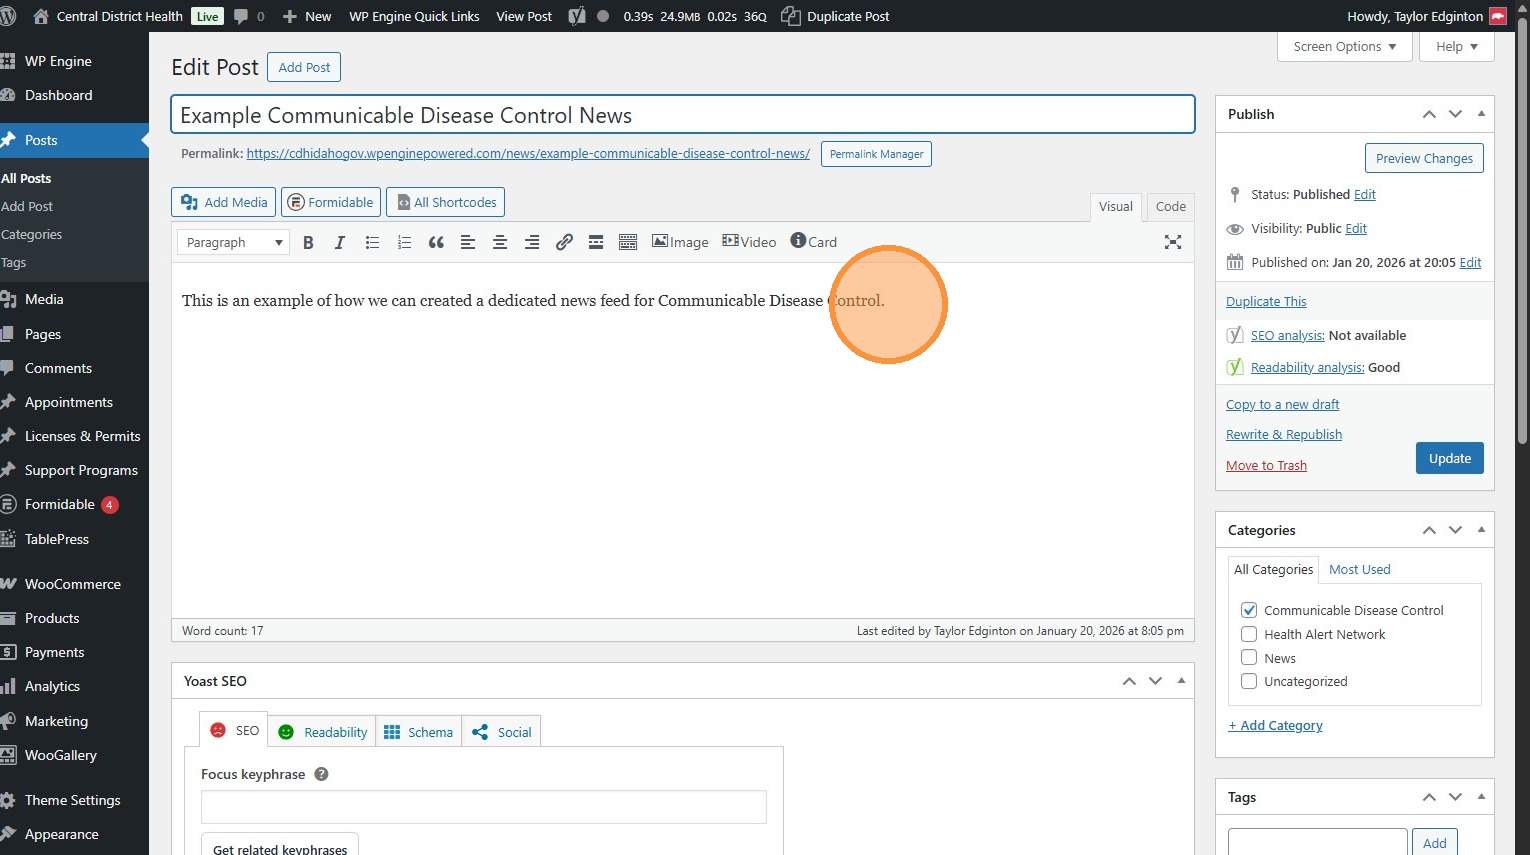Click the Add Category link
The image size is (1530, 855).
1275,726
